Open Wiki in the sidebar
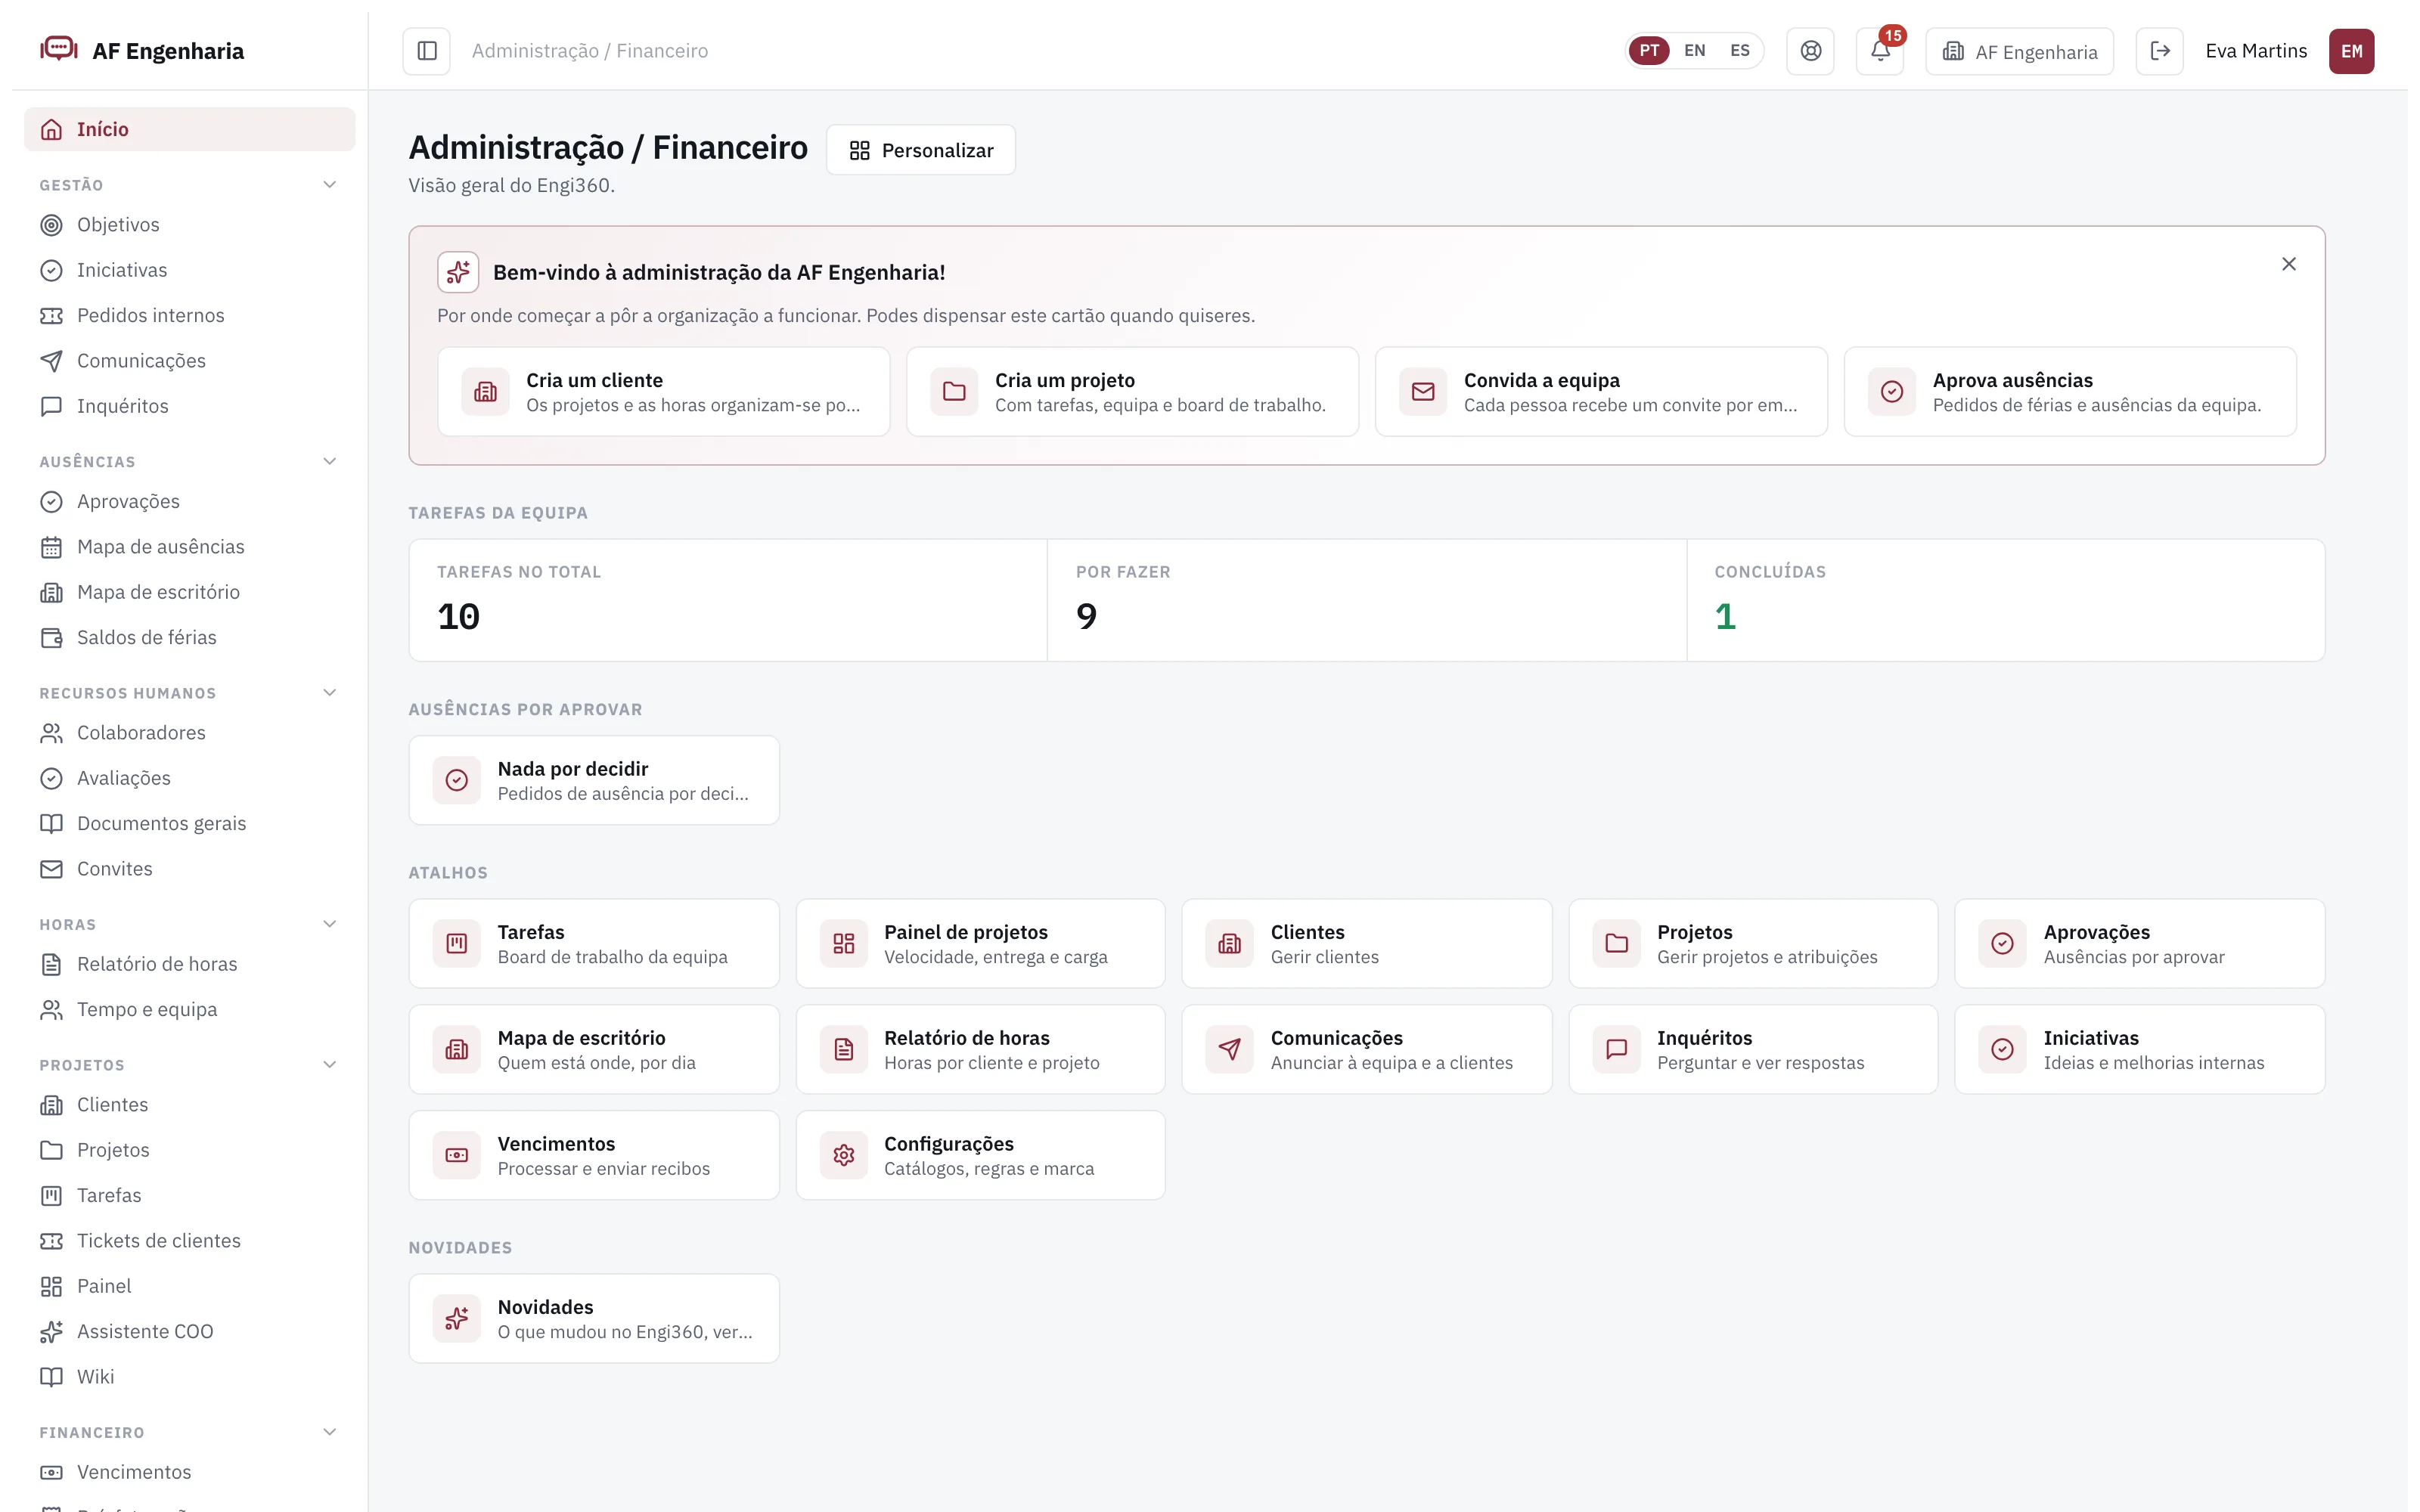This screenshot has height=1512, width=2420. point(190,1377)
